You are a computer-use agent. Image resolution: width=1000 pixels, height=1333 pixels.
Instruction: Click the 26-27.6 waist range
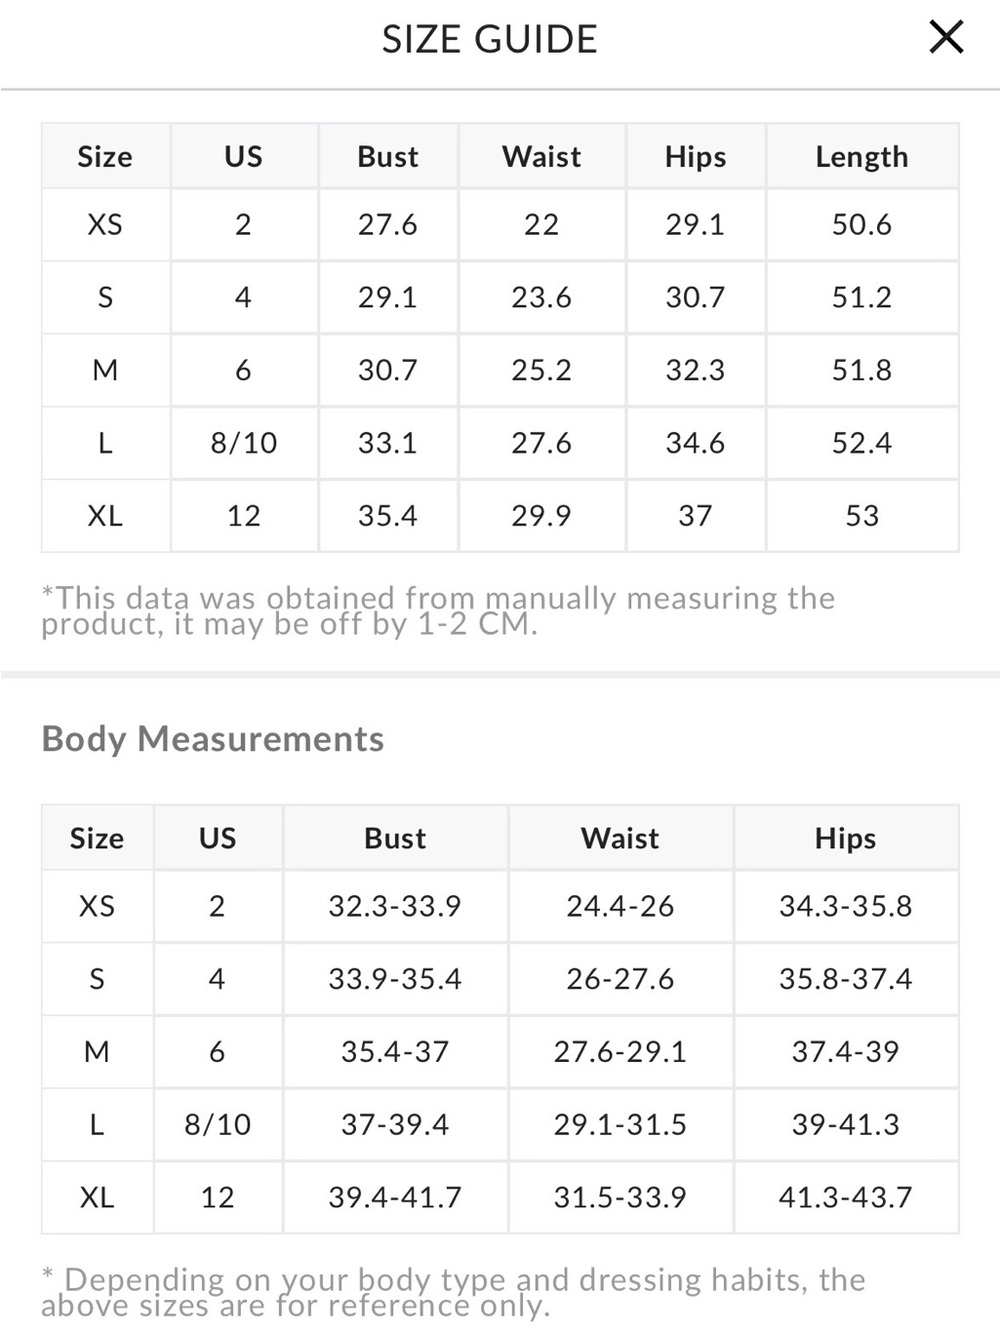[x=620, y=978]
